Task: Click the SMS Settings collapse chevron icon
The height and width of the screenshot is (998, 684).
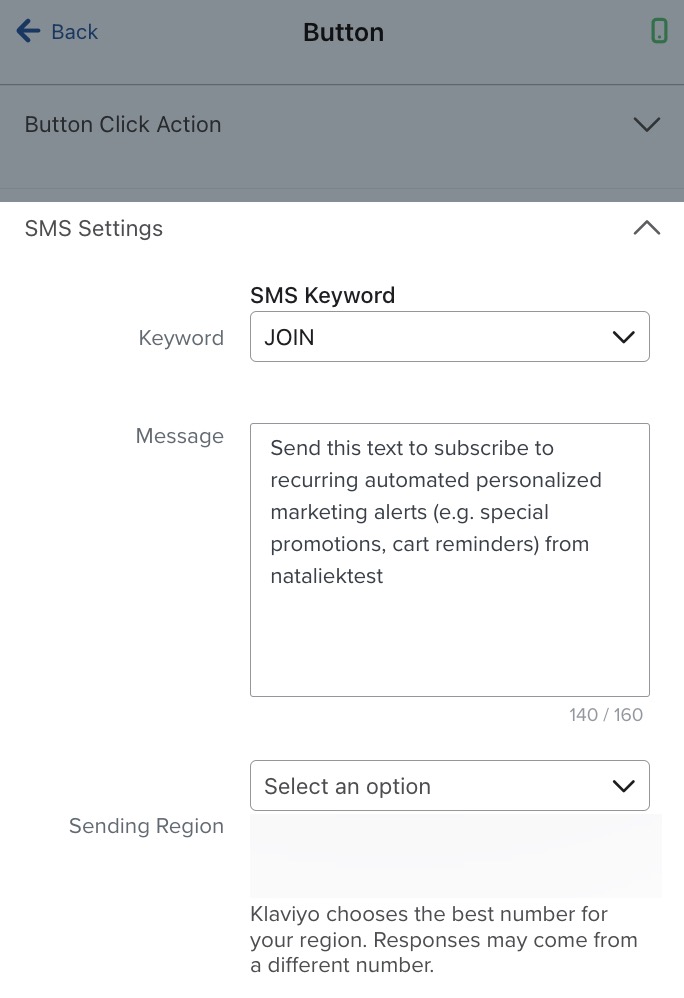Action: (647, 228)
